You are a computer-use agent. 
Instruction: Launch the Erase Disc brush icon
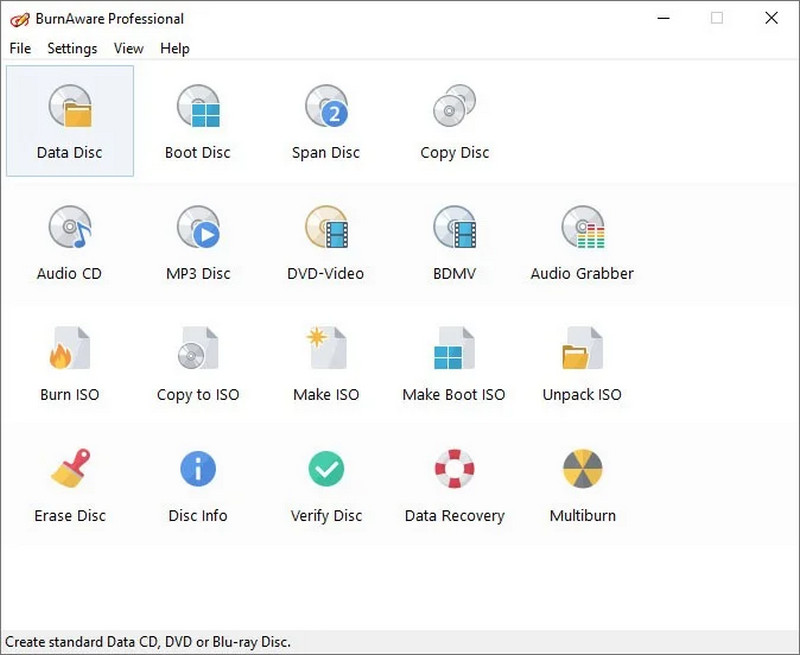coord(70,470)
